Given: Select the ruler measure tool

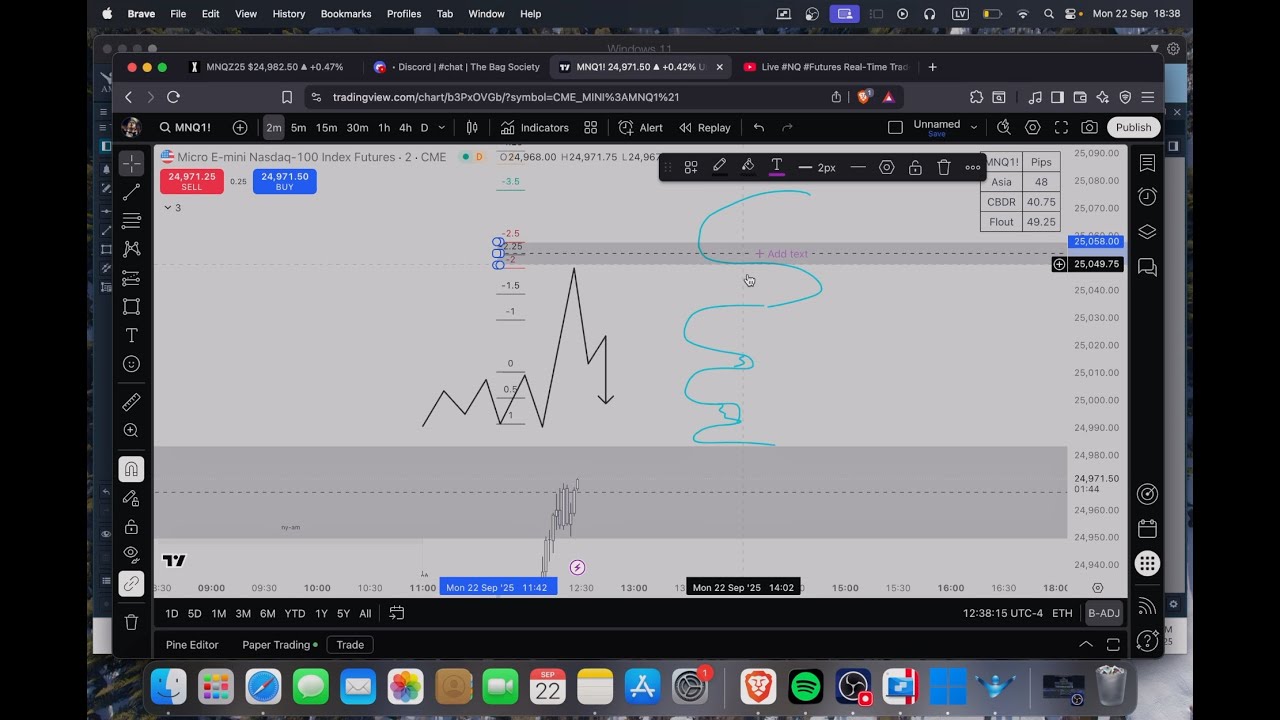Looking at the screenshot, I should (x=131, y=402).
